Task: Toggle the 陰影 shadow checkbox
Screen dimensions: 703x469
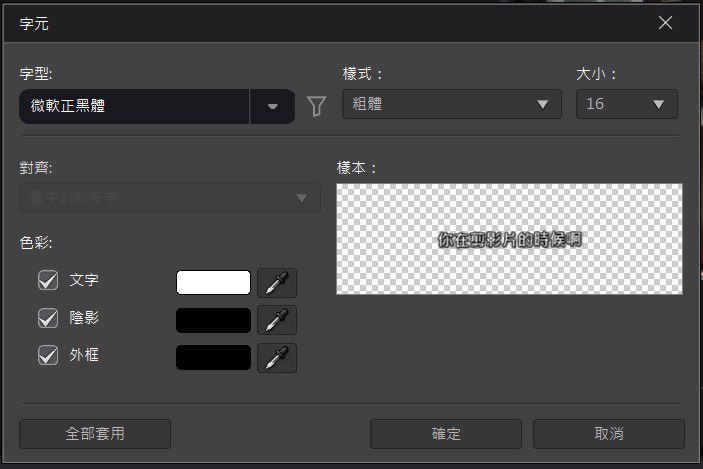Action: click(48, 318)
